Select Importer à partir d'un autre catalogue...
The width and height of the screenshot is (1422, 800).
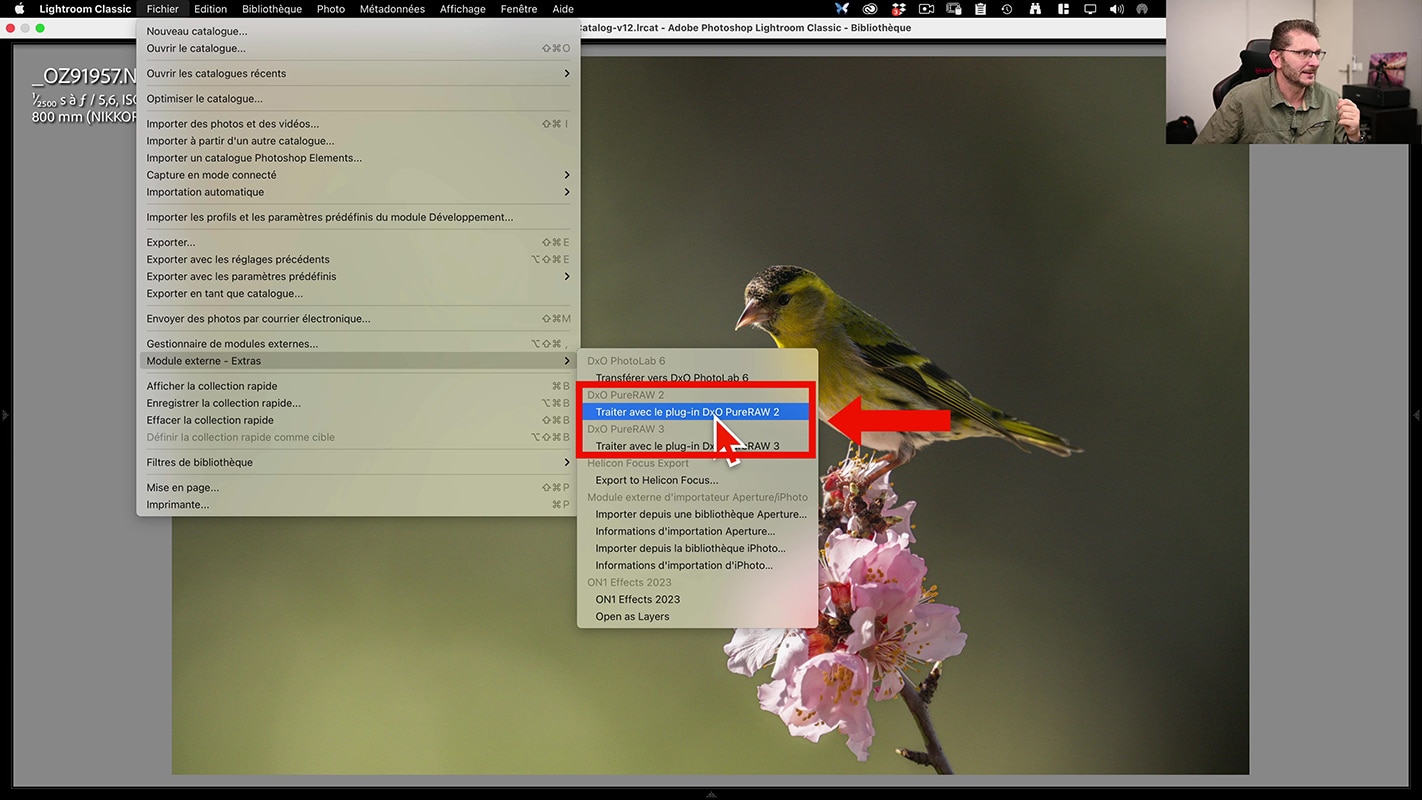(x=358, y=141)
